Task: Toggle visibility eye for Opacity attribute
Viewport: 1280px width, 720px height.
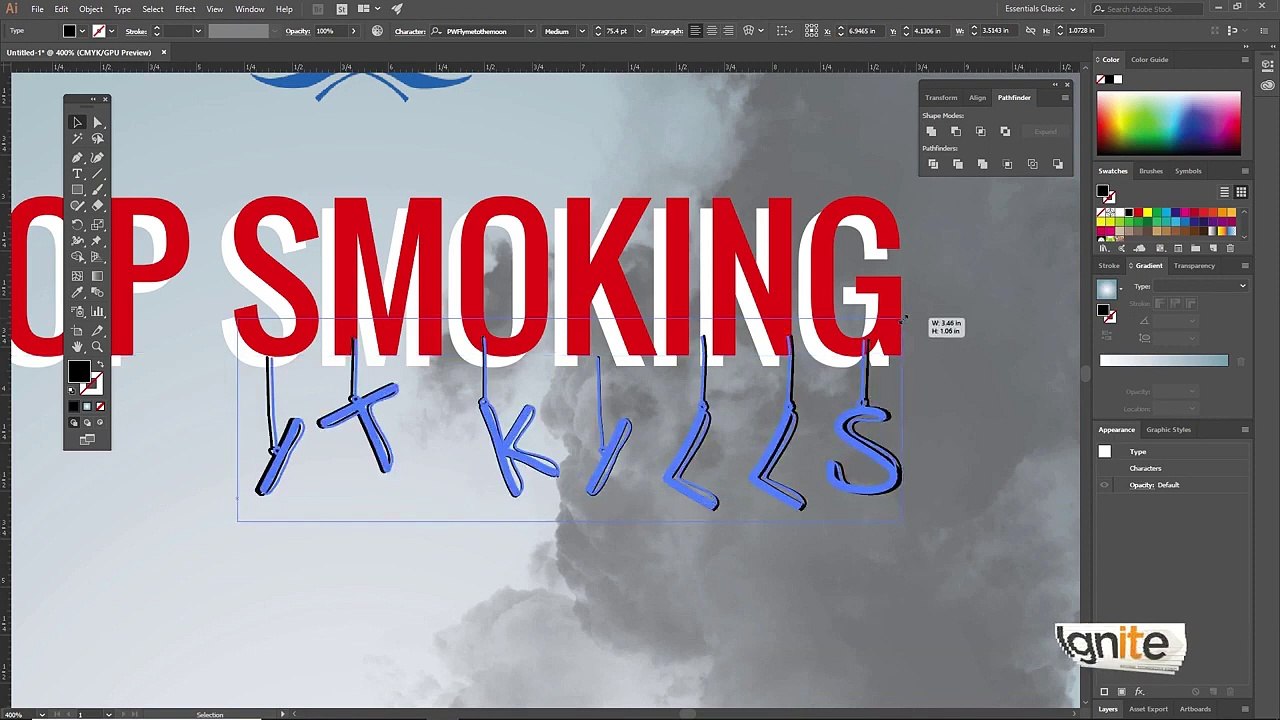Action: (x=1105, y=485)
